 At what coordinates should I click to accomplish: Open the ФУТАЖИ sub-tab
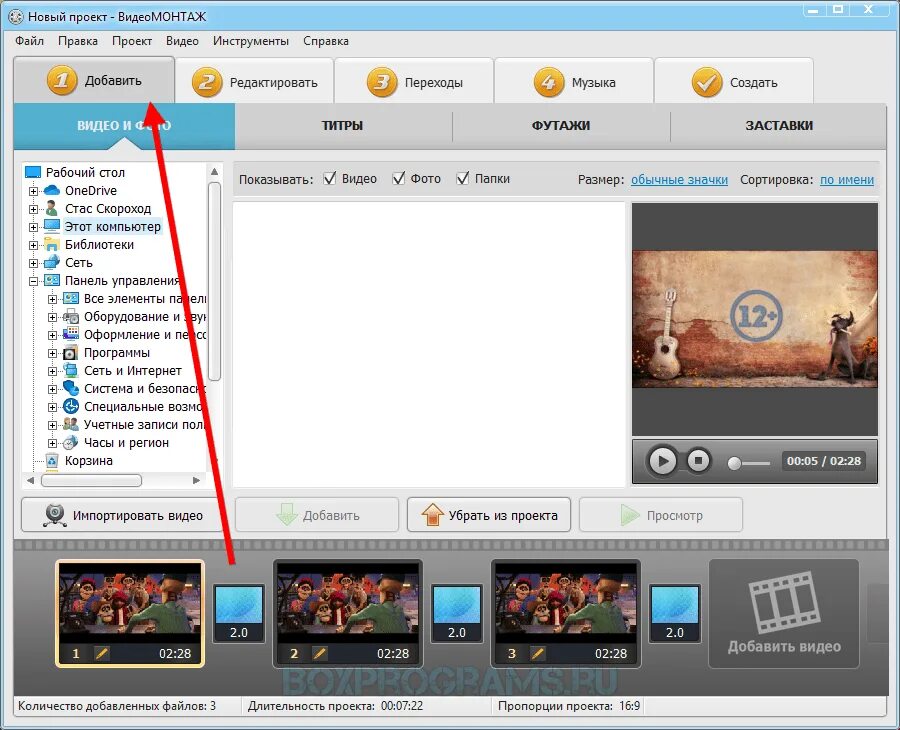(x=561, y=126)
